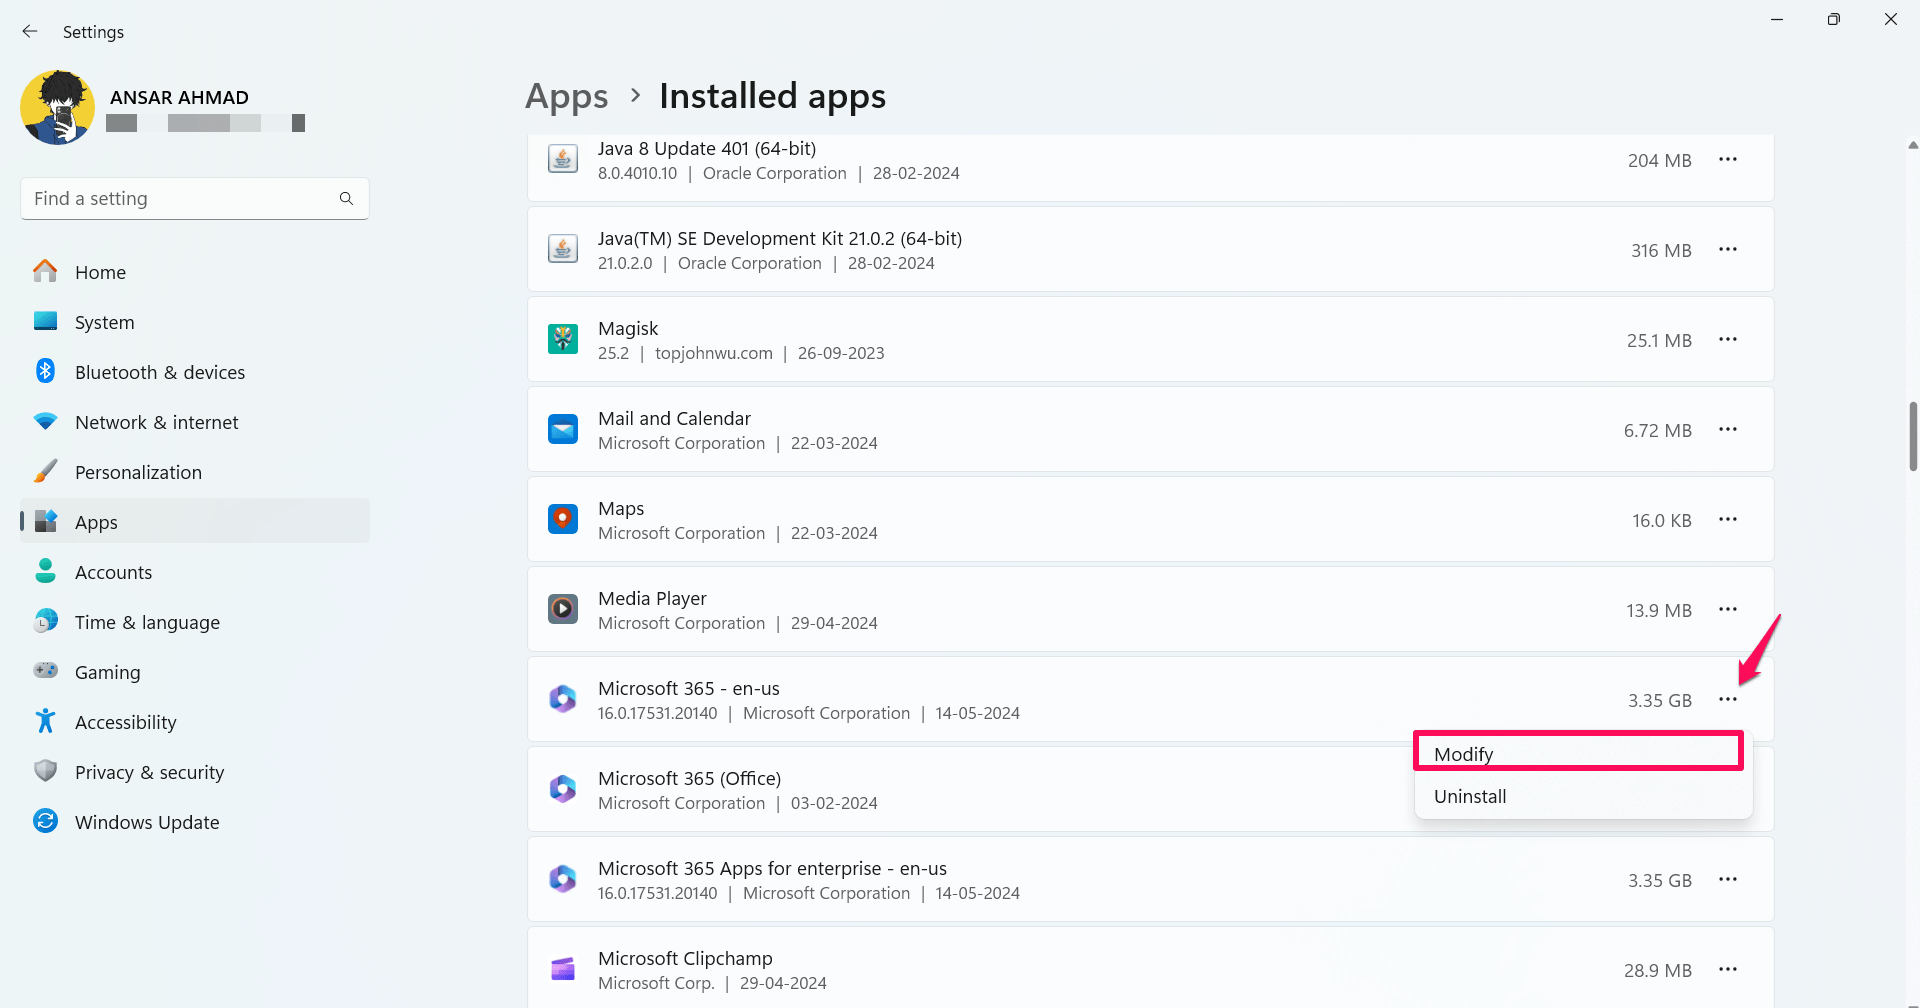Click the Microsoft Clipchamp icon

click(563, 969)
